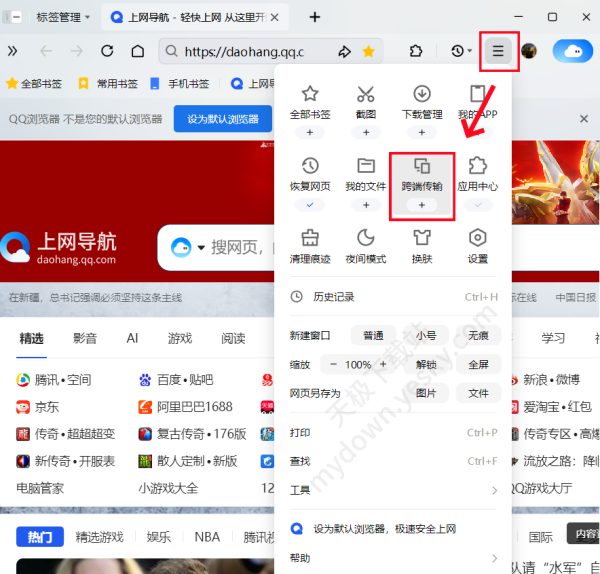Toggle bookmark star in address bar
The height and width of the screenshot is (574, 600).
pos(368,51)
